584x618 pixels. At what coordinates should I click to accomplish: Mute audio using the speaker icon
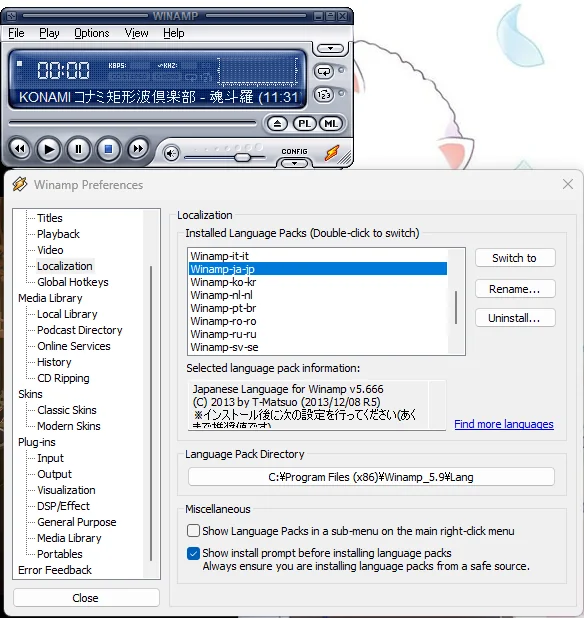171,153
